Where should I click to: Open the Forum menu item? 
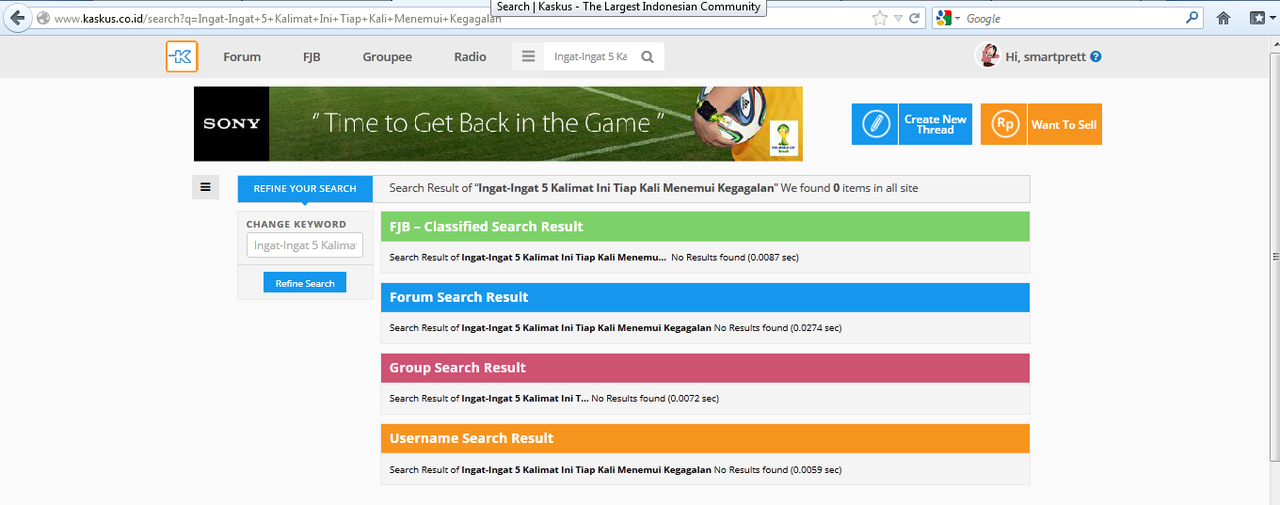pyautogui.click(x=242, y=57)
